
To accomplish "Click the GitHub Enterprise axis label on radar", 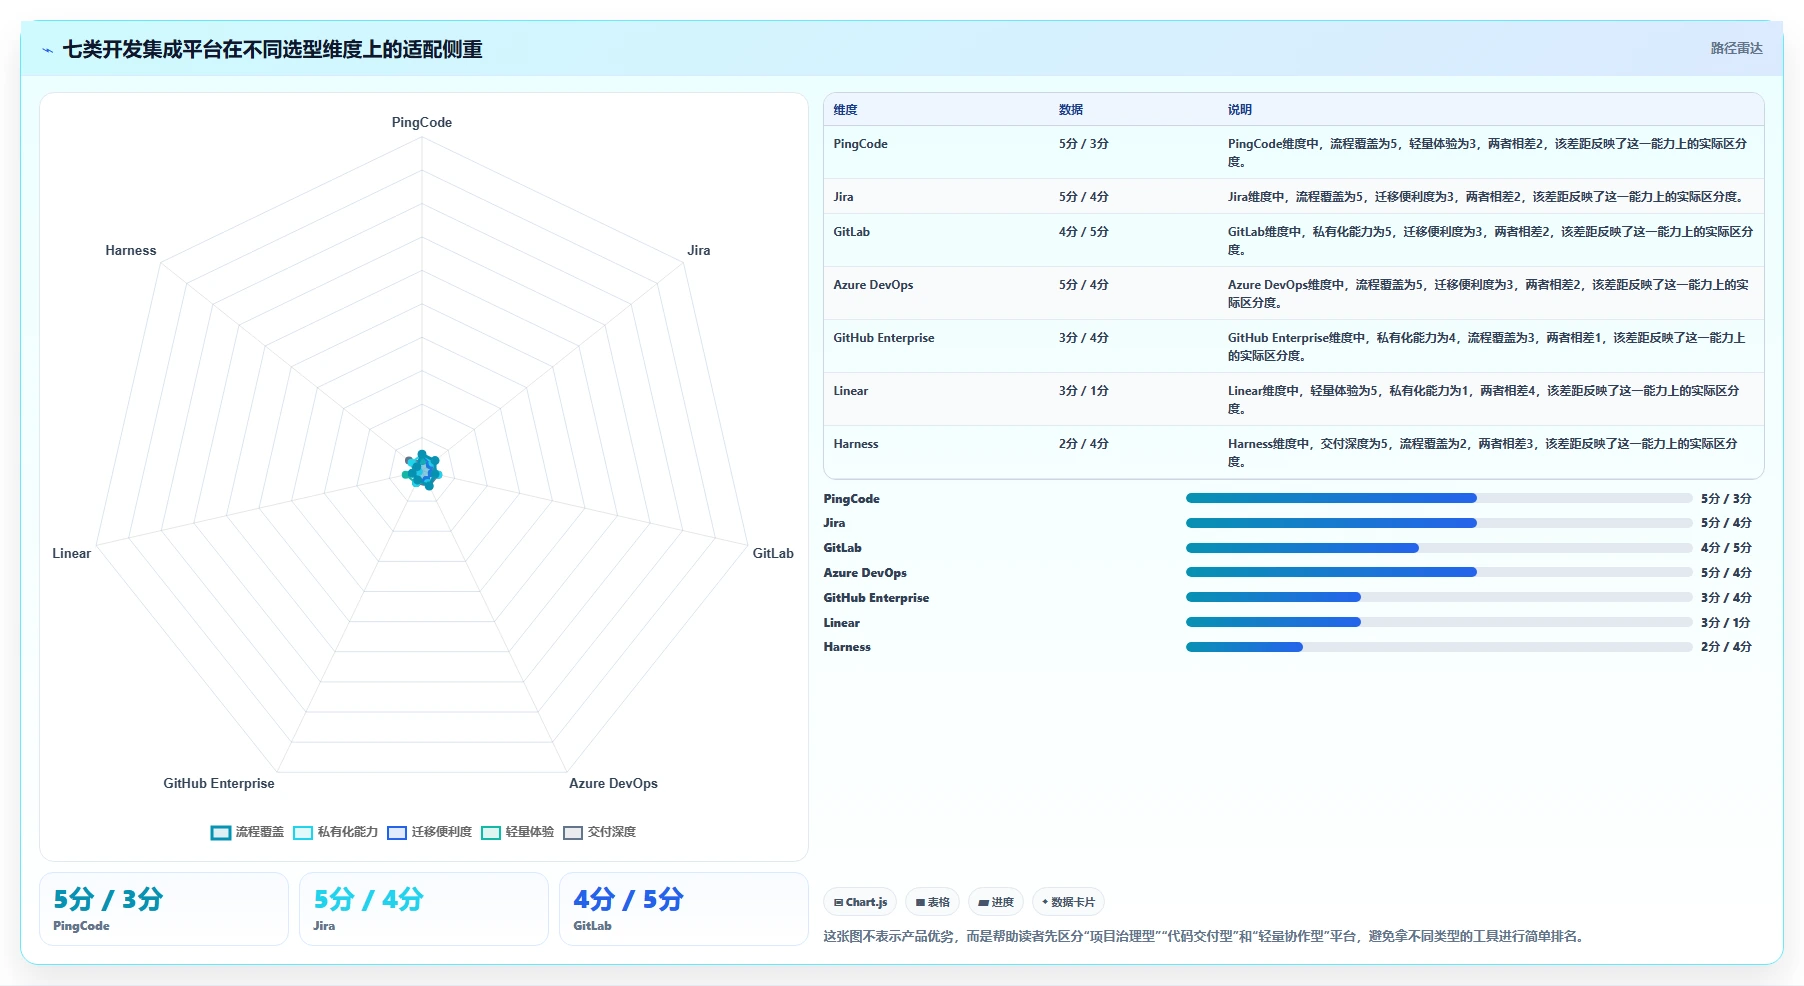I will 219,783.
